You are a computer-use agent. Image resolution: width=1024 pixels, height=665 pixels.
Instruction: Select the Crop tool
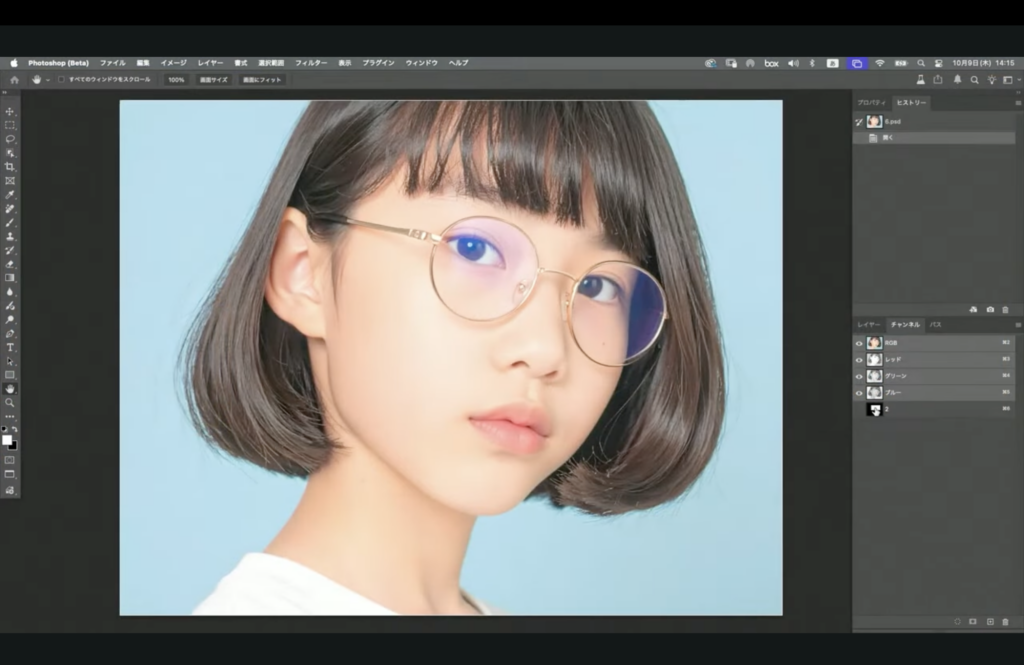(10, 167)
